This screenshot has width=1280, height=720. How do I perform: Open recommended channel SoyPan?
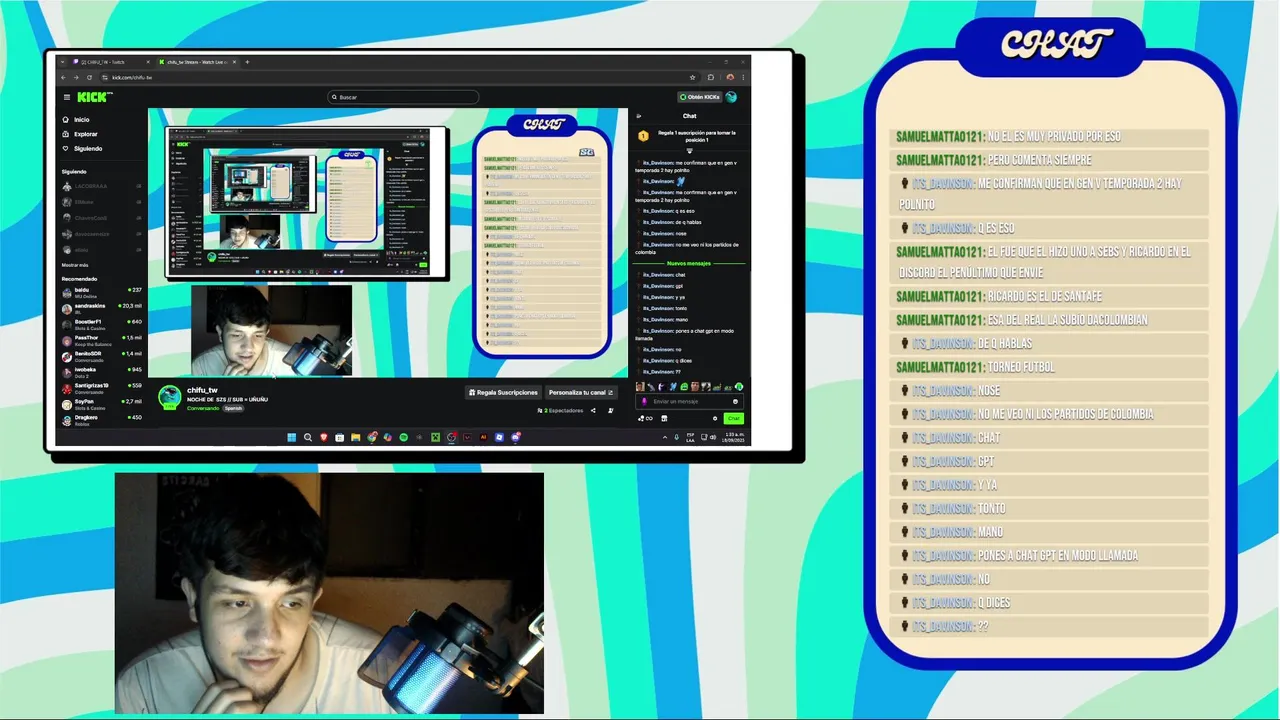click(x=102, y=404)
